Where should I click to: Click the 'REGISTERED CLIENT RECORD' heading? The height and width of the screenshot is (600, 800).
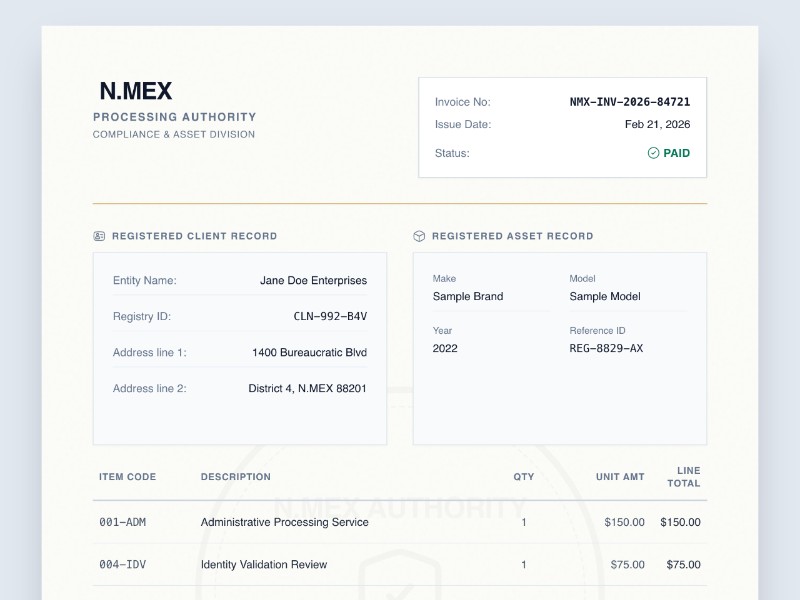[x=194, y=236]
